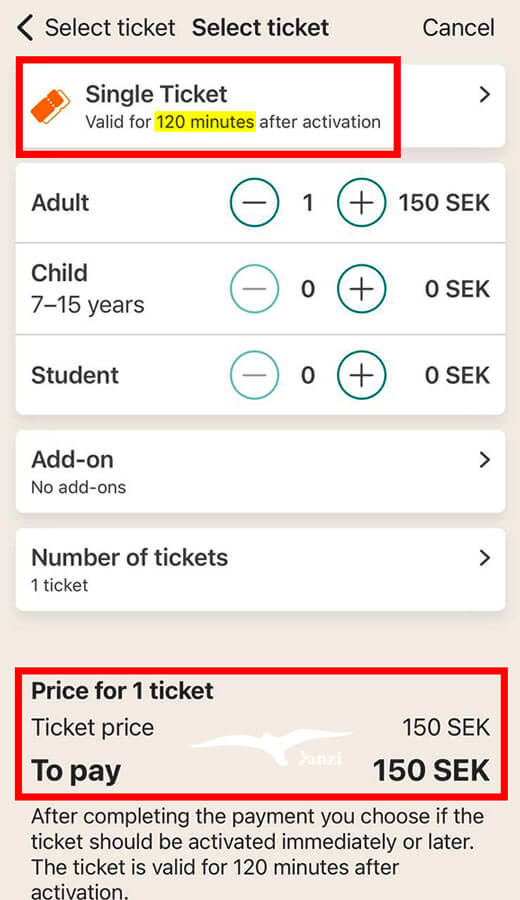Image resolution: width=520 pixels, height=900 pixels.
Task: Tap minus button for Student tickets
Action: (254, 375)
